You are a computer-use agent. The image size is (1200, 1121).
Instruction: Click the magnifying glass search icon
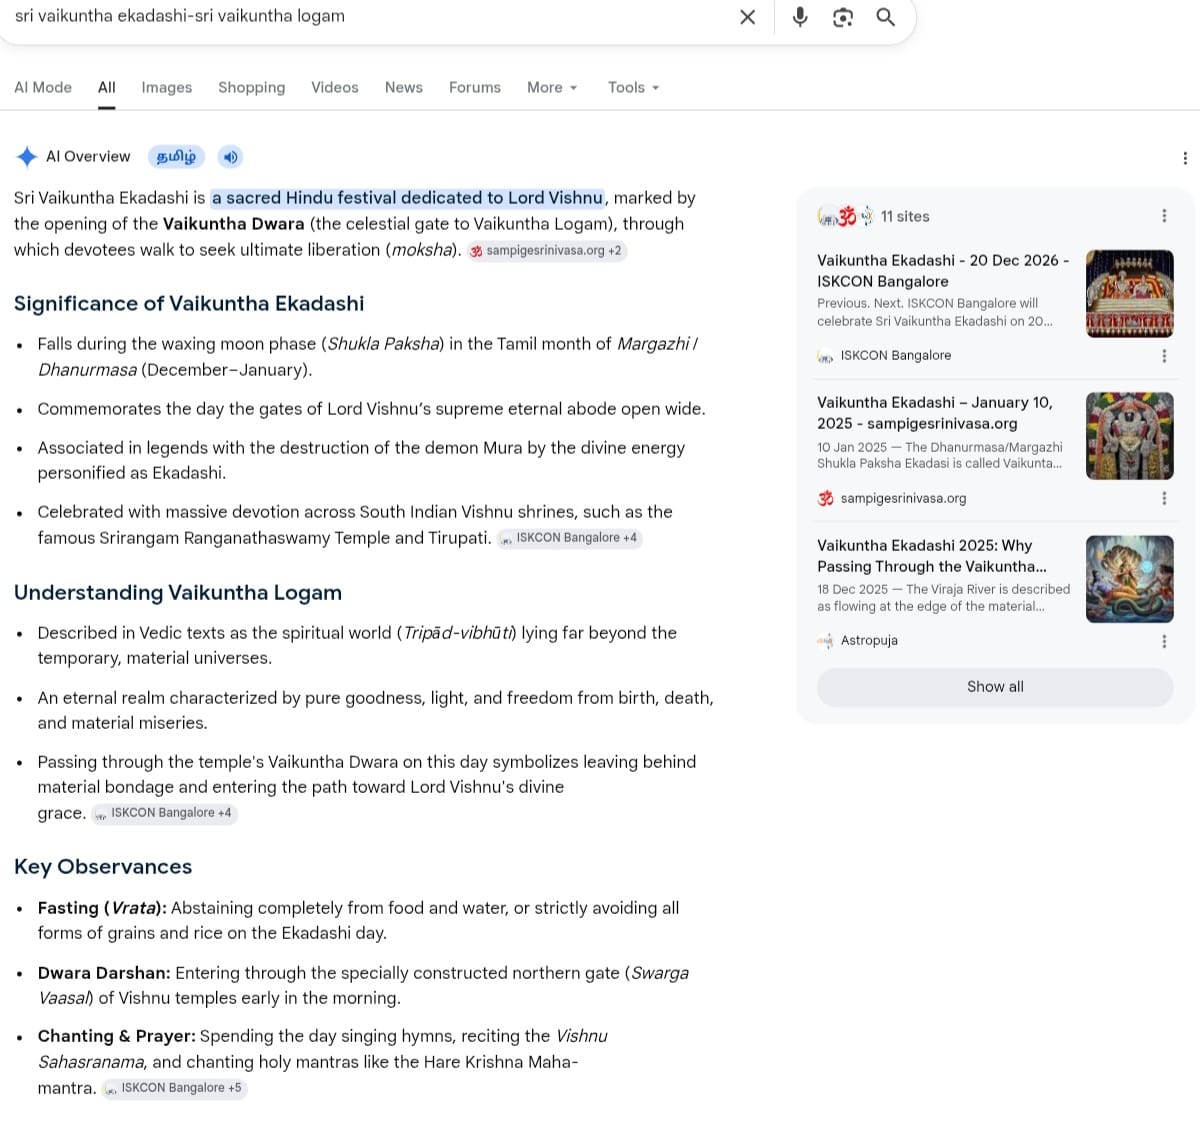click(x=886, y=17)
